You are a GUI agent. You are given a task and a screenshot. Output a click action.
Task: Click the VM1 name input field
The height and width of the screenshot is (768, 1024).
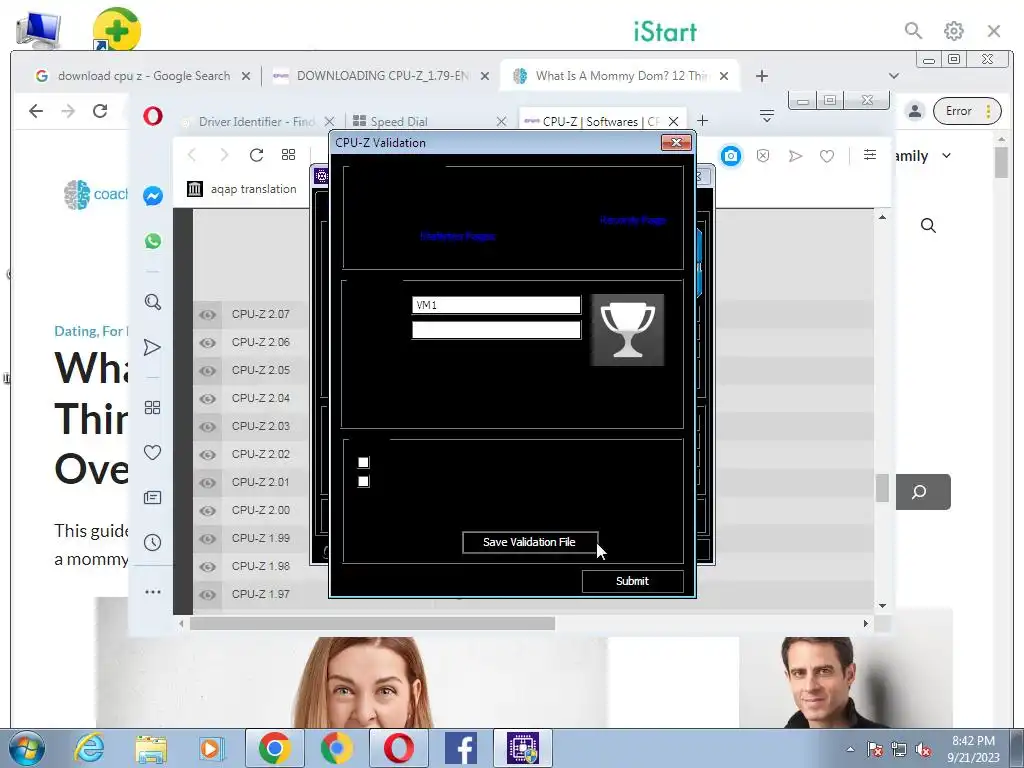496,305
